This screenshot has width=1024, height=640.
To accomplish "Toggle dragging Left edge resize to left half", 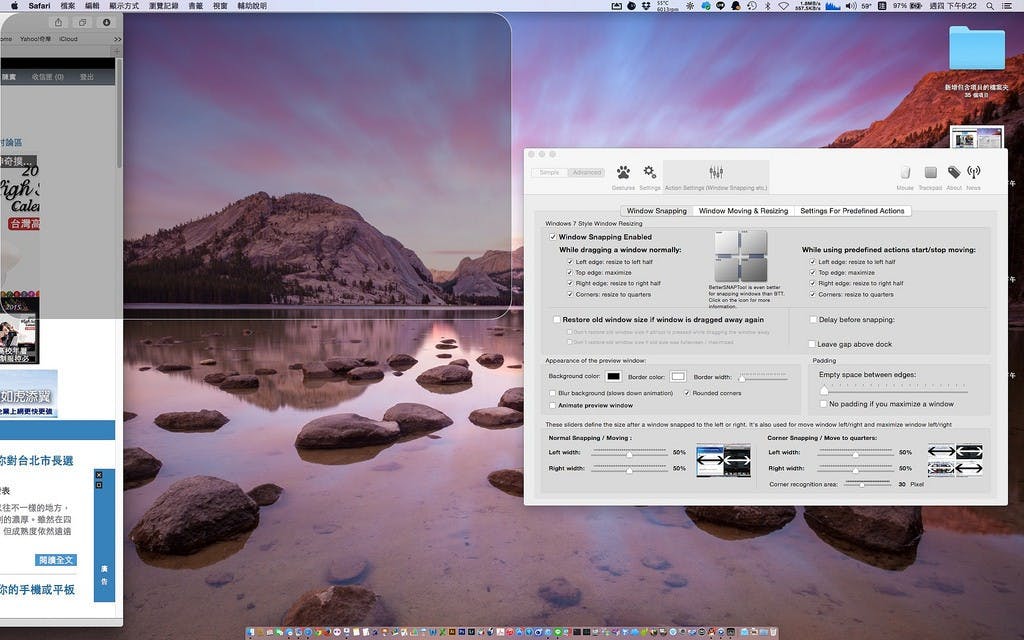I will point(570,262).
